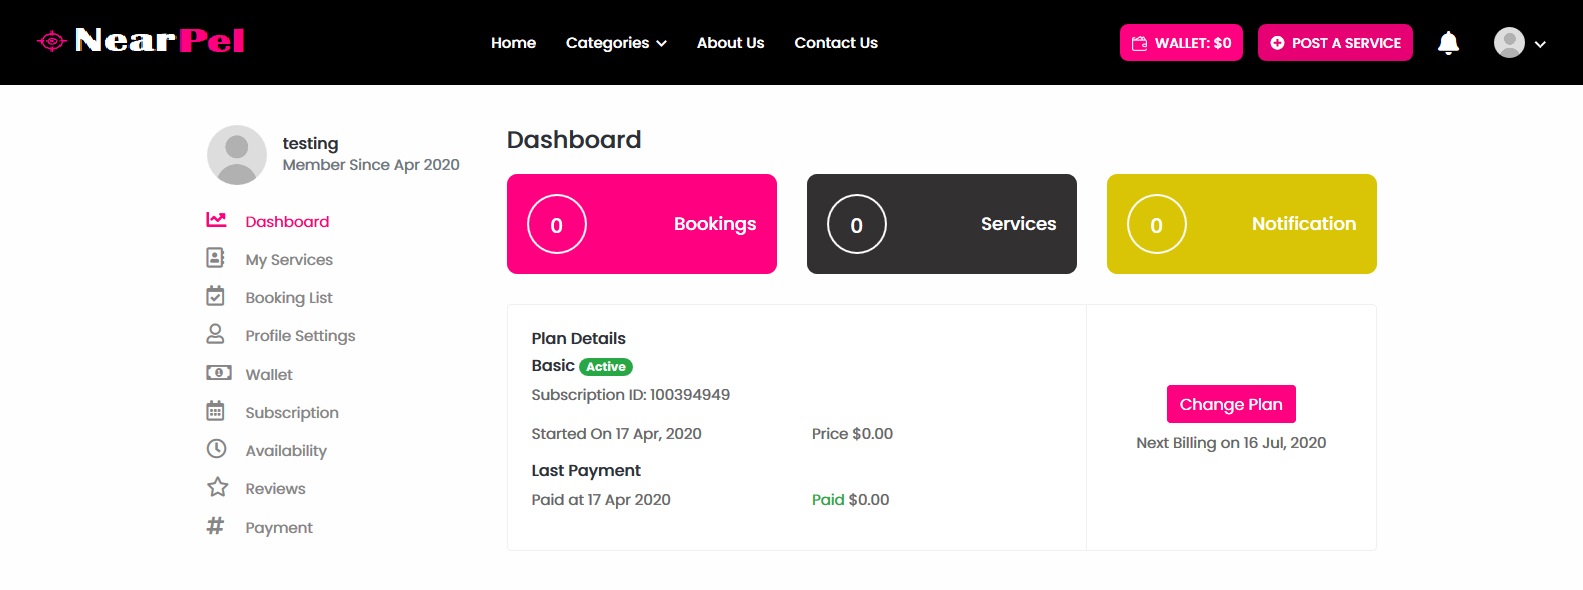Click the Post a Service button

click(x=1335, y=43)
